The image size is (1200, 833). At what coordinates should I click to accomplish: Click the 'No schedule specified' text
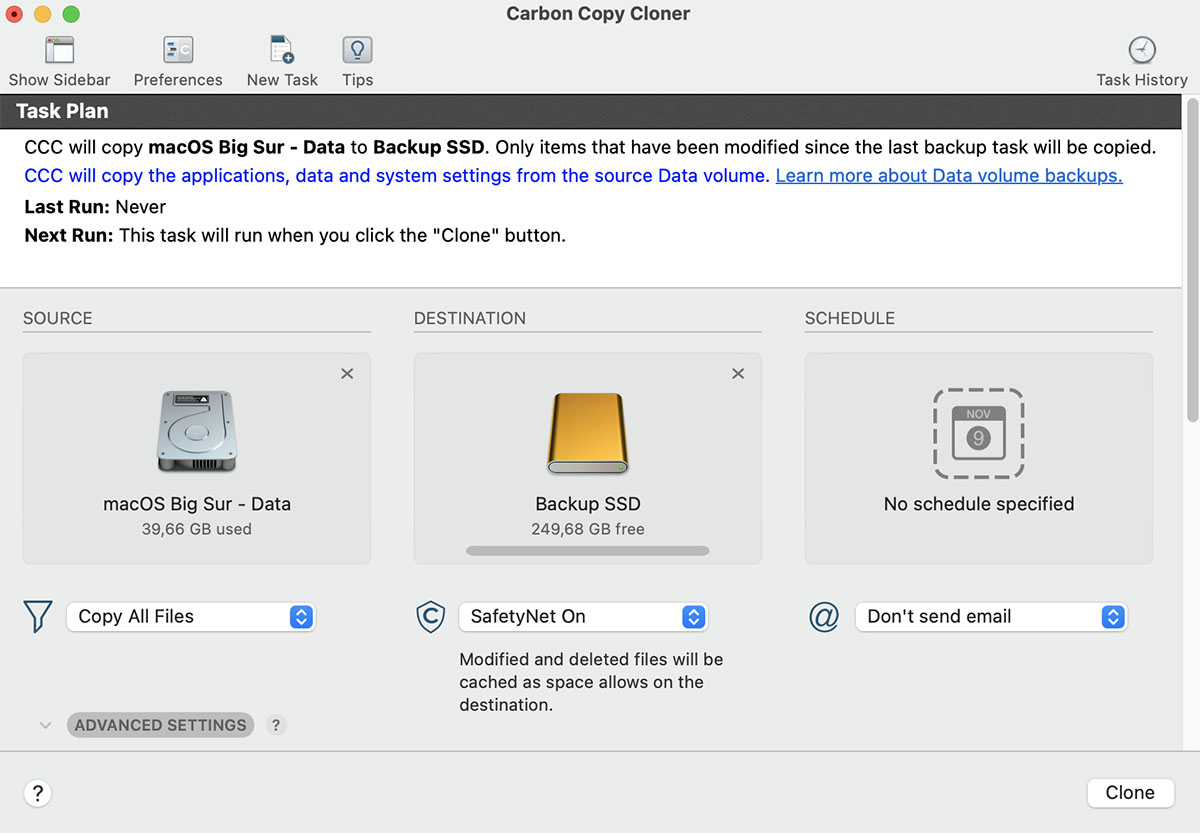coord(979,504)
